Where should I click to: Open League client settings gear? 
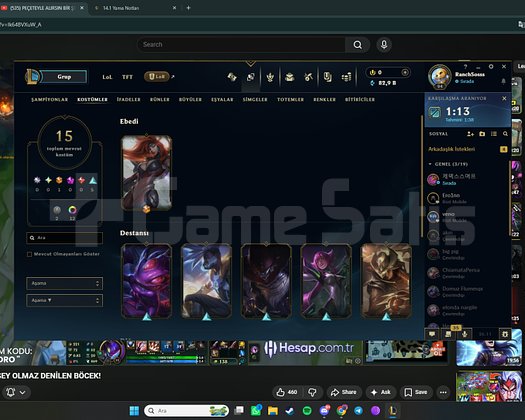pyautogui.click(x=491, y=67)
